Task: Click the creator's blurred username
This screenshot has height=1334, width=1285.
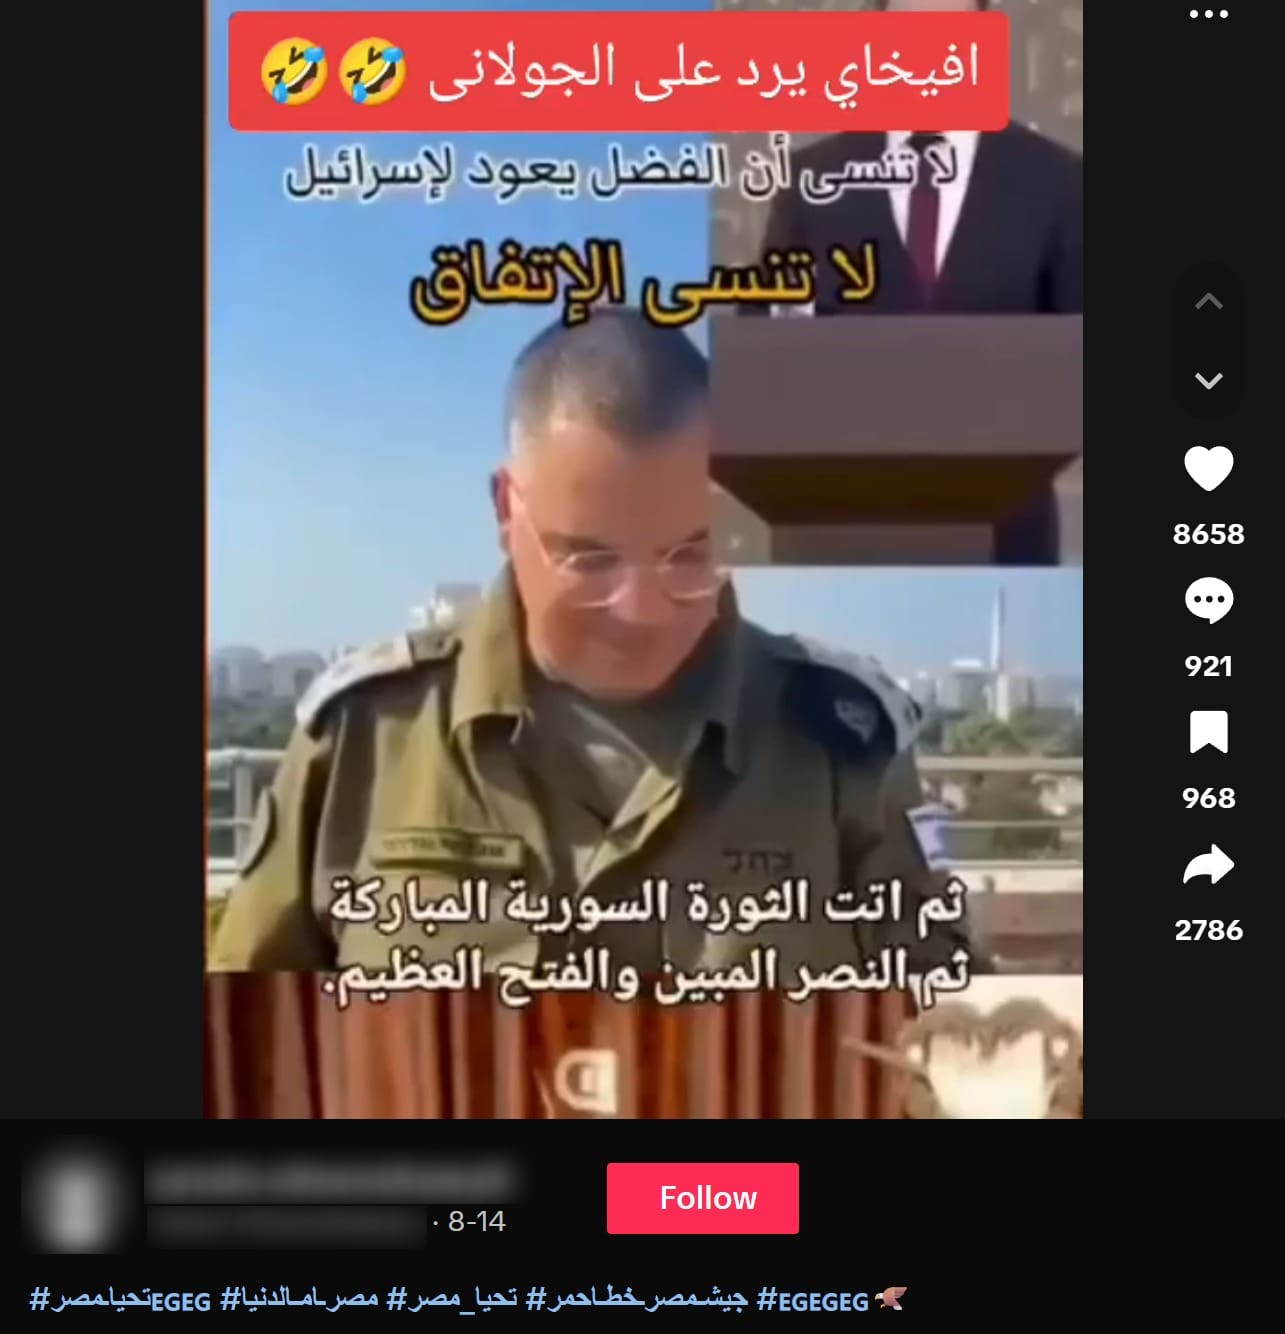Action: (330, 1180)
